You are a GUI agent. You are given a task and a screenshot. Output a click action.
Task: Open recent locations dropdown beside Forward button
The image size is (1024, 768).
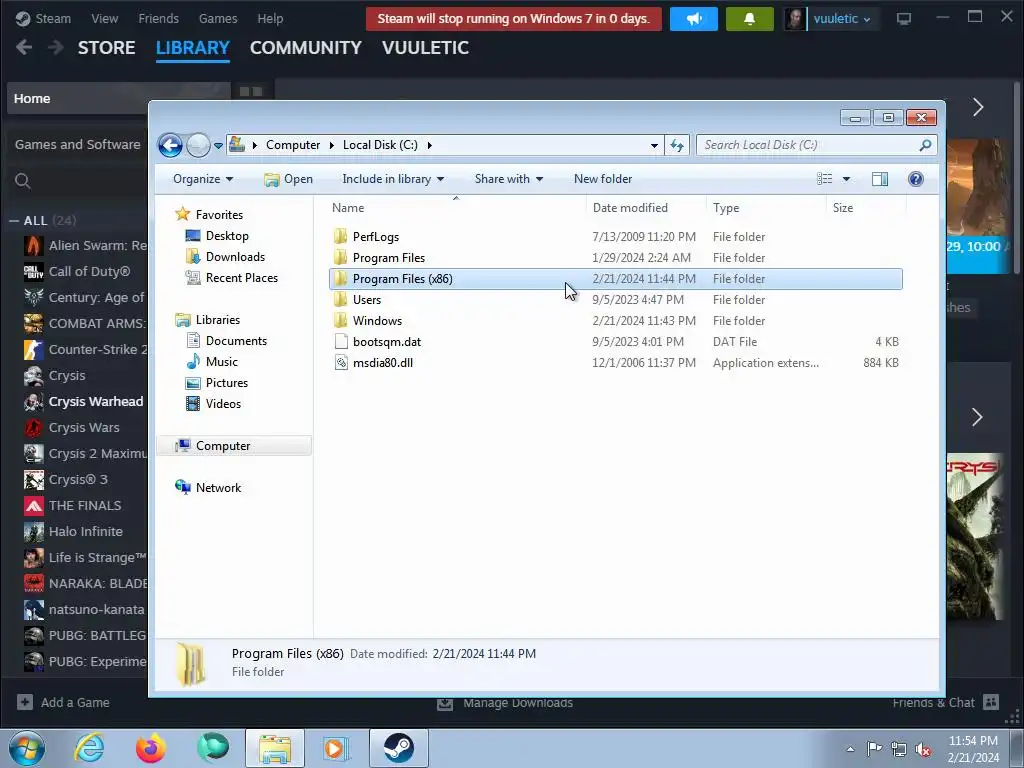coord(218,146)
